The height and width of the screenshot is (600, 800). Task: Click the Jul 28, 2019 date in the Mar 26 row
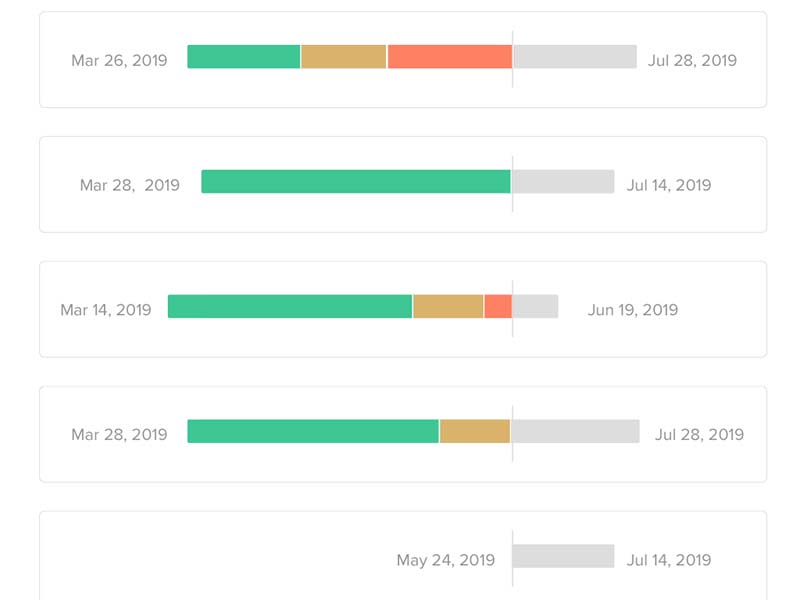(x=692, y=60)
